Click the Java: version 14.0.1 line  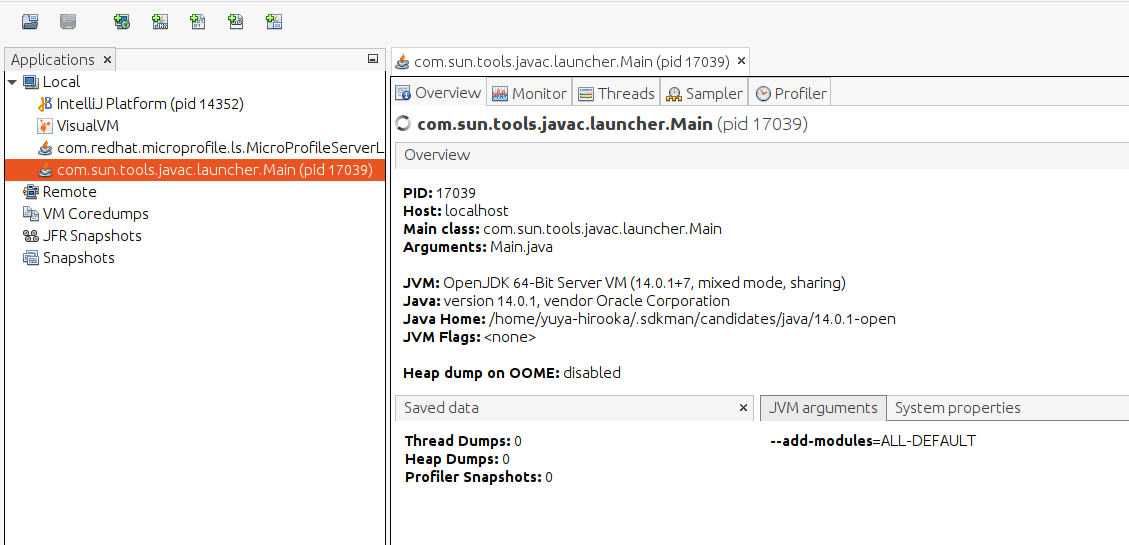point(567,301)
